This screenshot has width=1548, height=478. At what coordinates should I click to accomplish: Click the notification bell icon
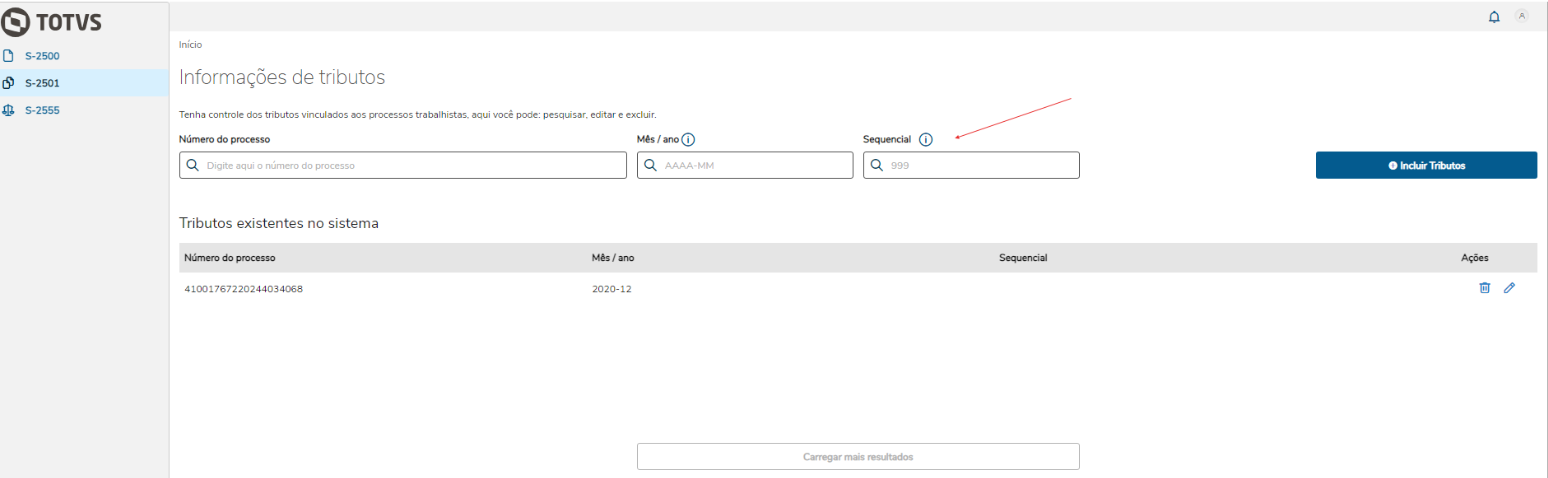[x=1494, y=17]
